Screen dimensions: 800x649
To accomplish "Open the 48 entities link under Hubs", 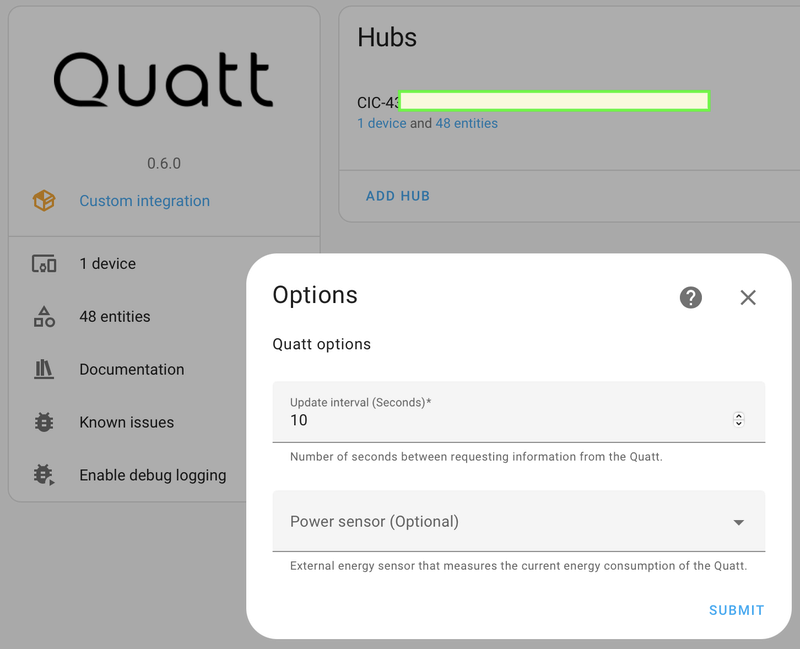I will click(466, 124).
